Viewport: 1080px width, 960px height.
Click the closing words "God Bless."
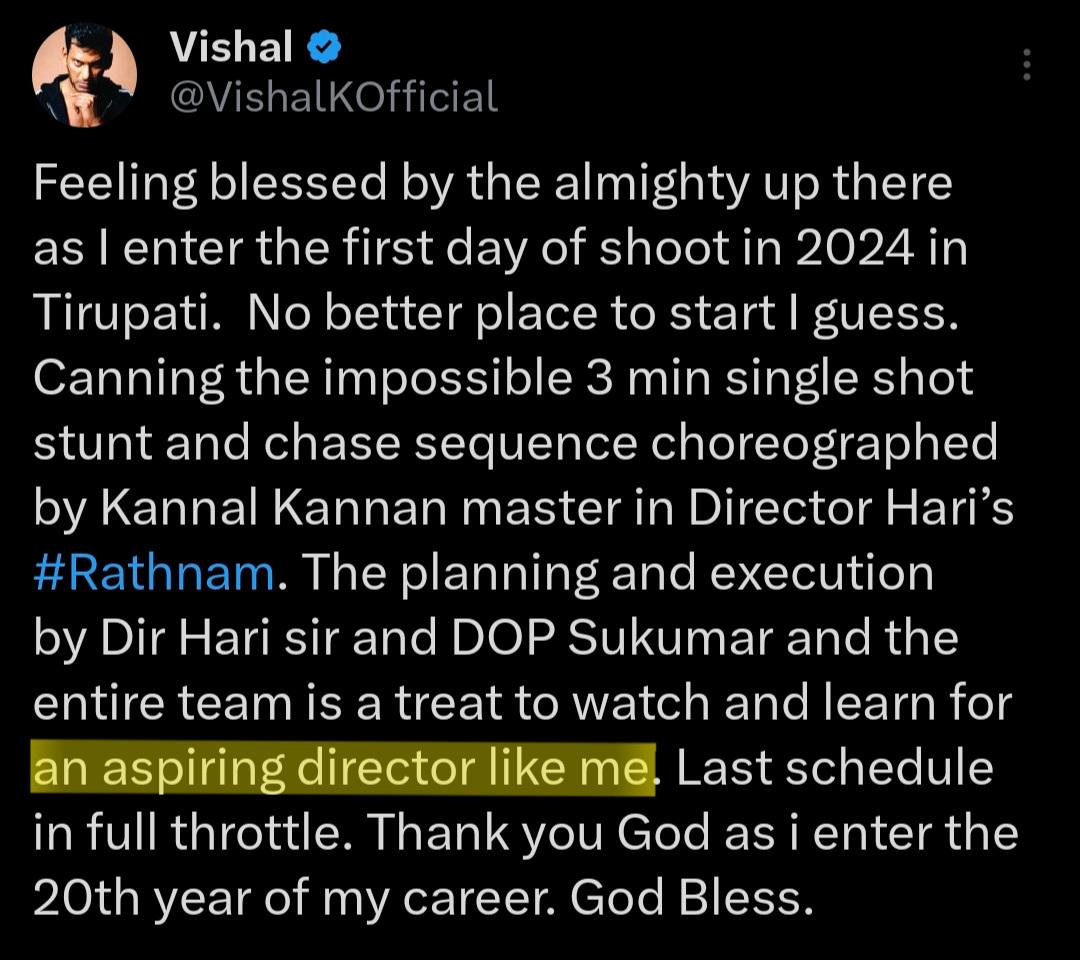[x=689, y=900]
